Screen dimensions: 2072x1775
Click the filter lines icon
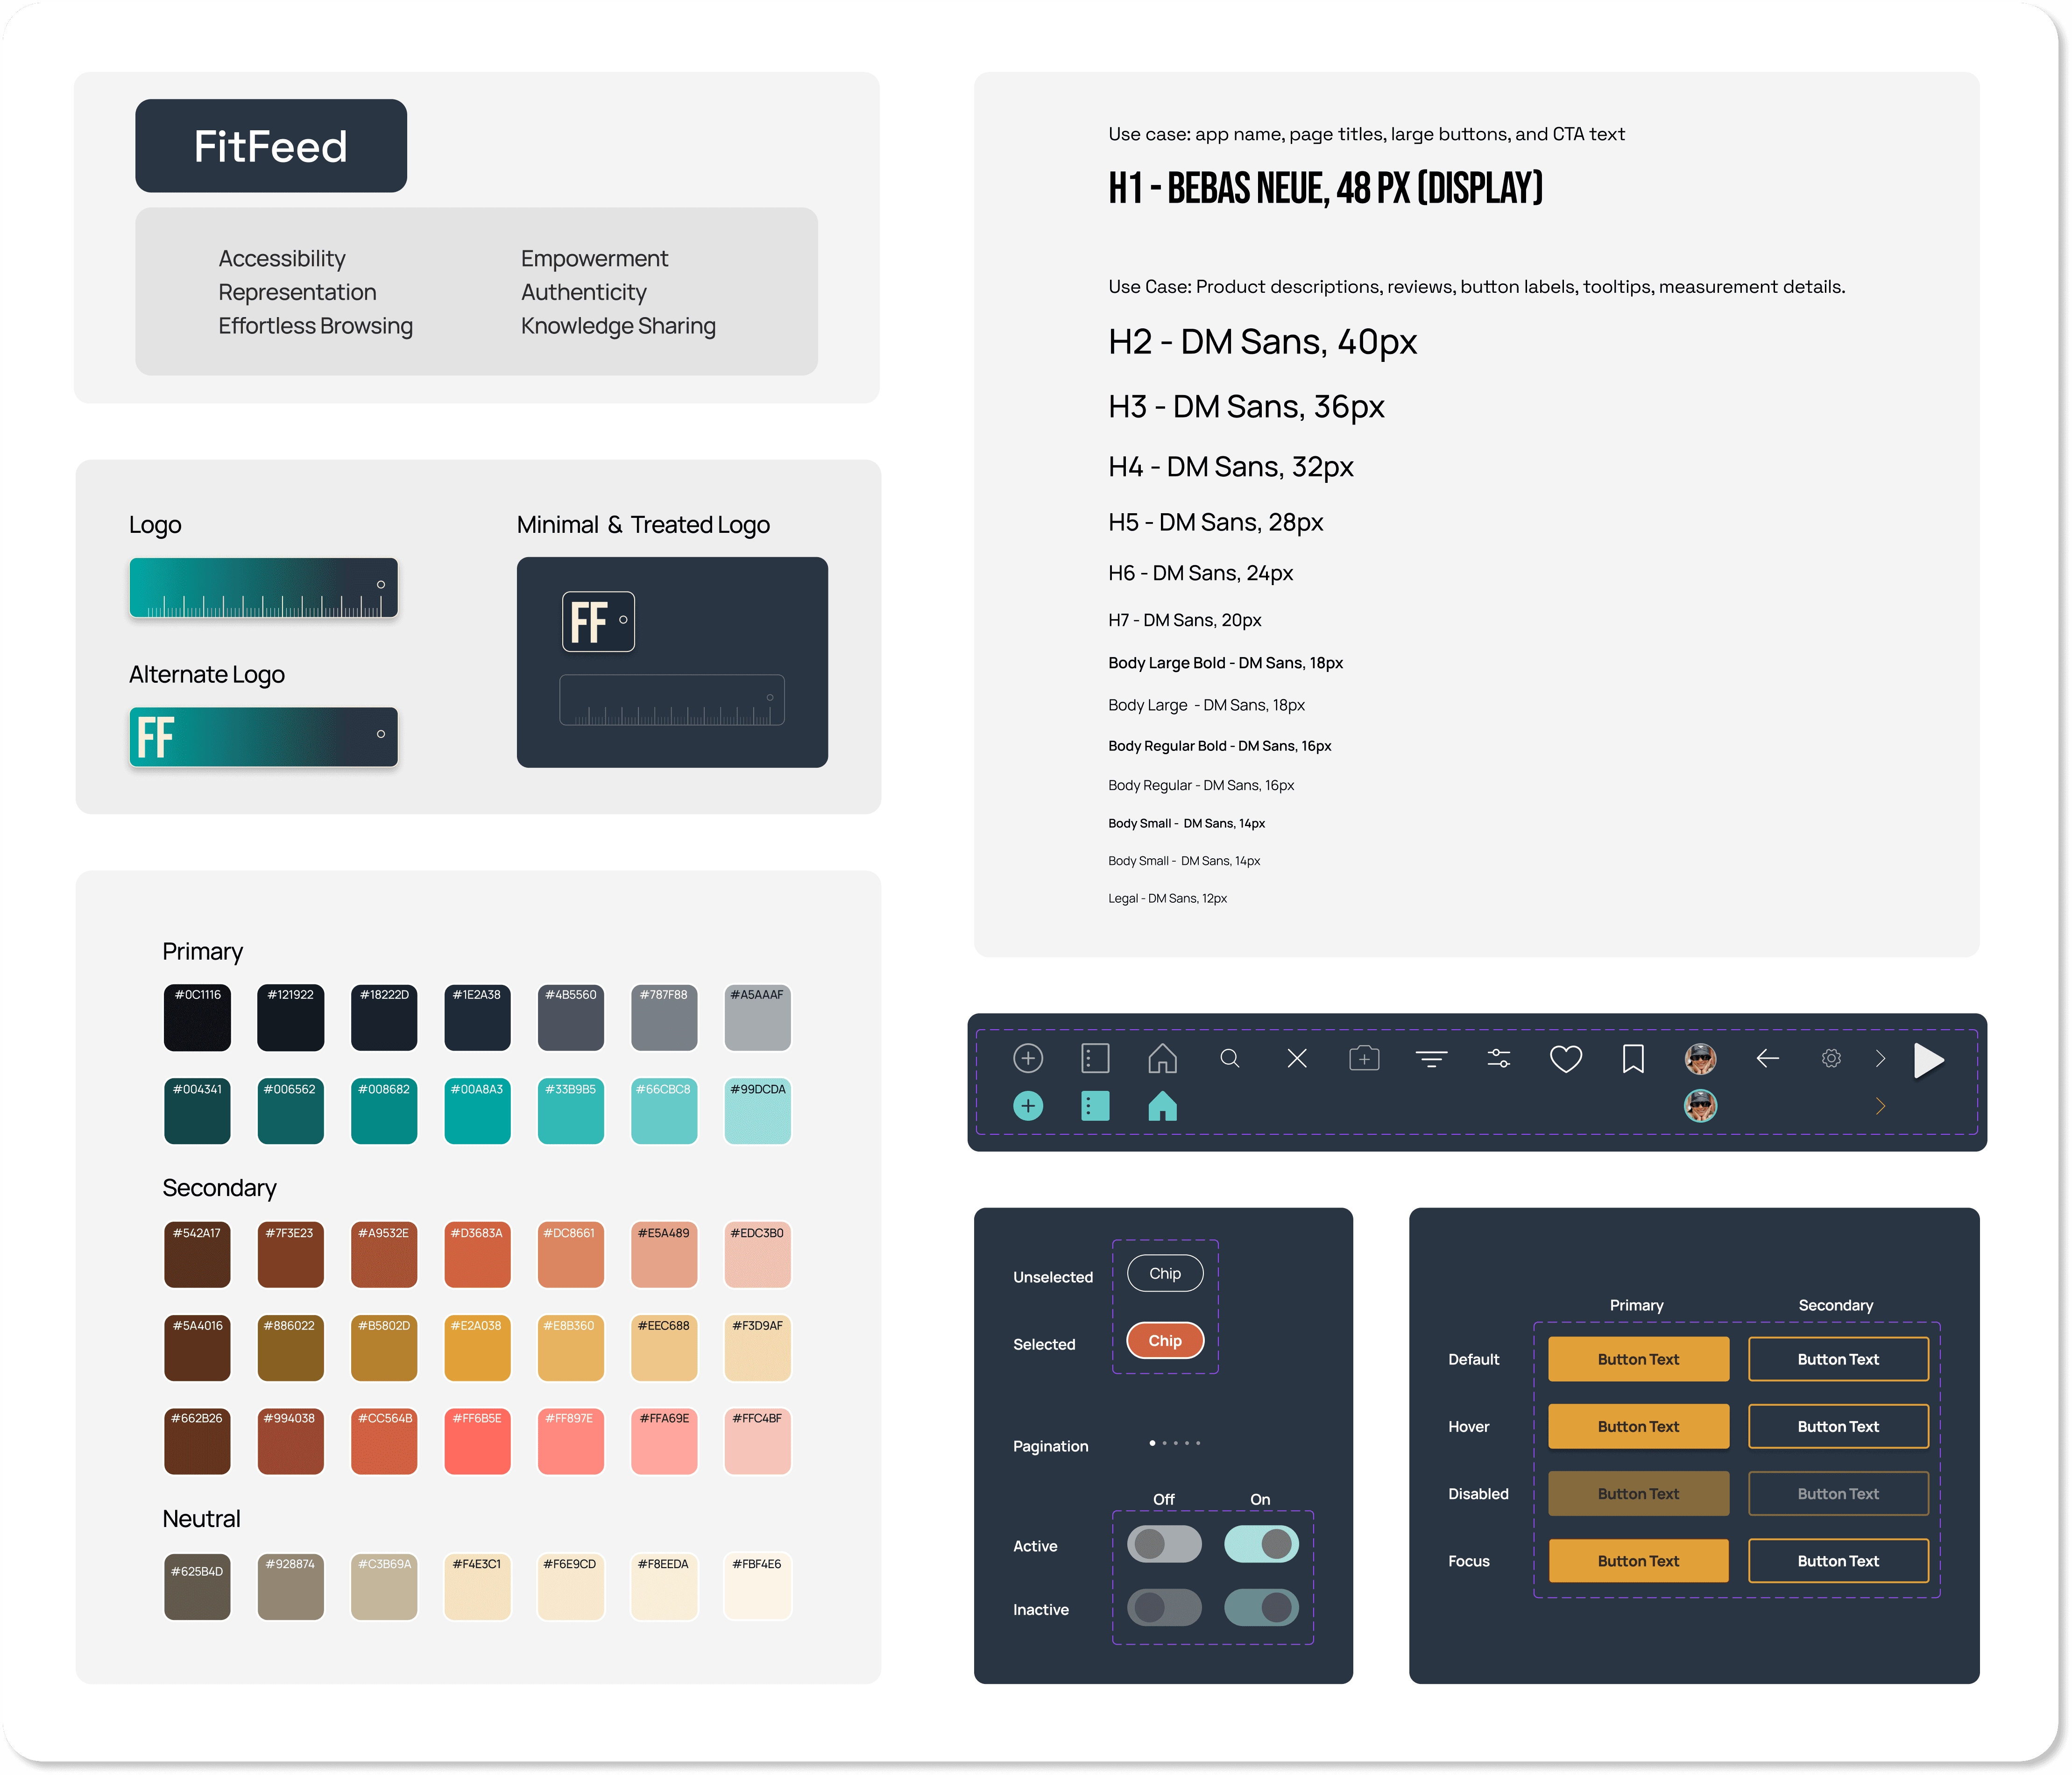click(1431, 1058)
